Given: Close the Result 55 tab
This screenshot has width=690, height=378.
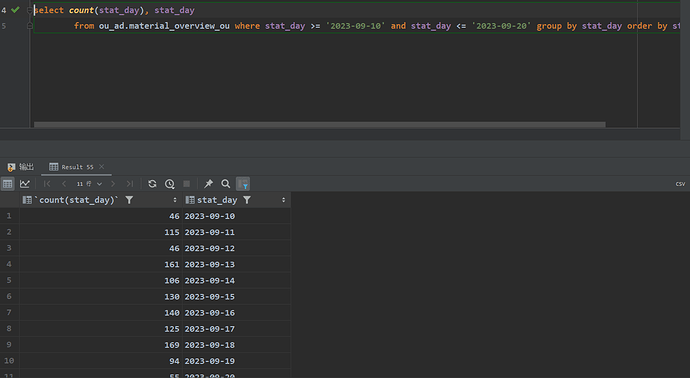Looking at the screenshot, I should click(102, 166).
